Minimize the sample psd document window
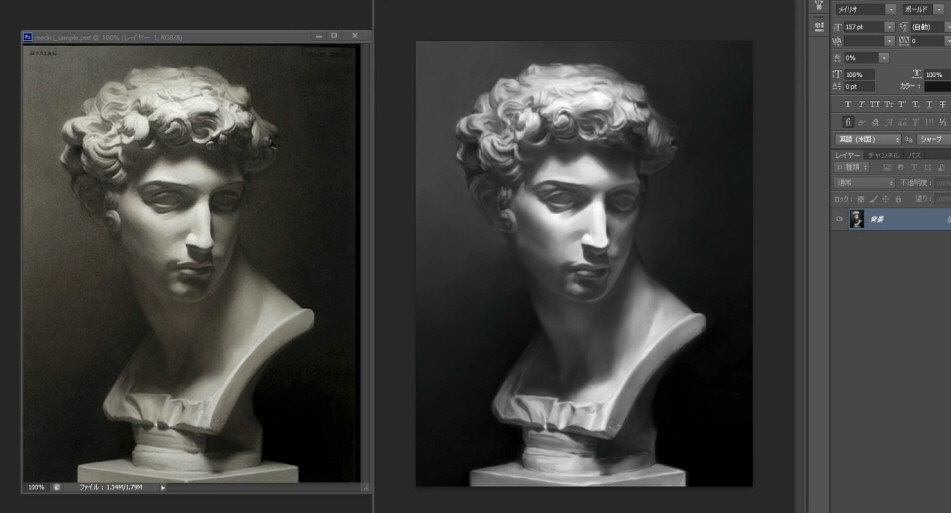 coord(319,36)
